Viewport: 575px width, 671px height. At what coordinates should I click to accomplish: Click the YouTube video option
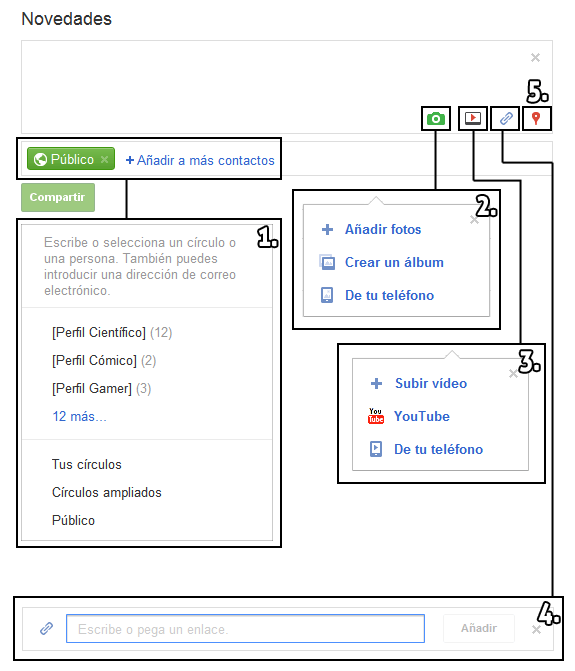click(x=422, y=416)
